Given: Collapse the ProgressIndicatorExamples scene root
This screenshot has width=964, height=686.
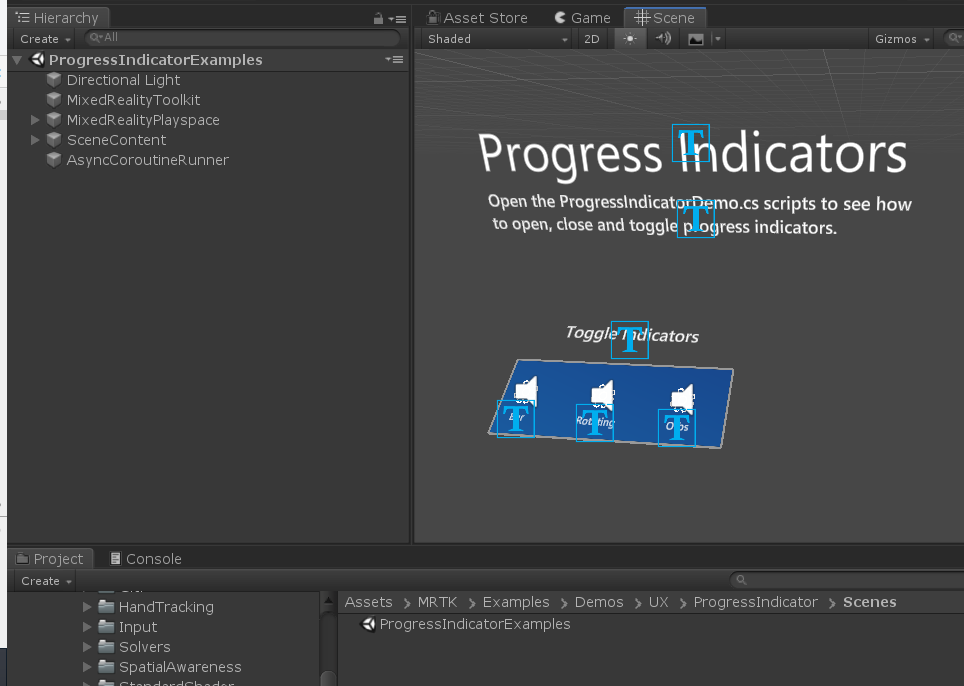Looking at the screenshot, I should [x=17, y=60].
